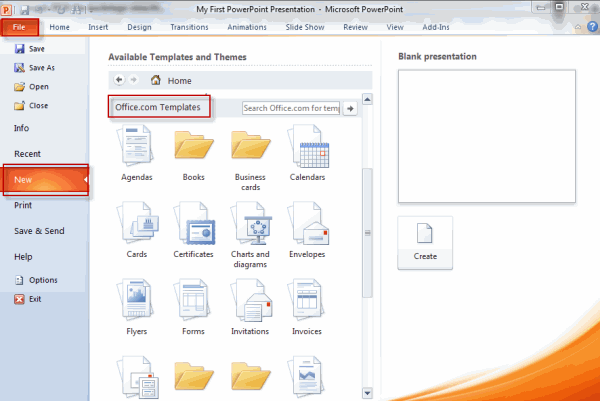The width and height of the screenshot is (600, 401).
Task: Click the Blank presentation preview thumbnail
Action: click(487, 136)
